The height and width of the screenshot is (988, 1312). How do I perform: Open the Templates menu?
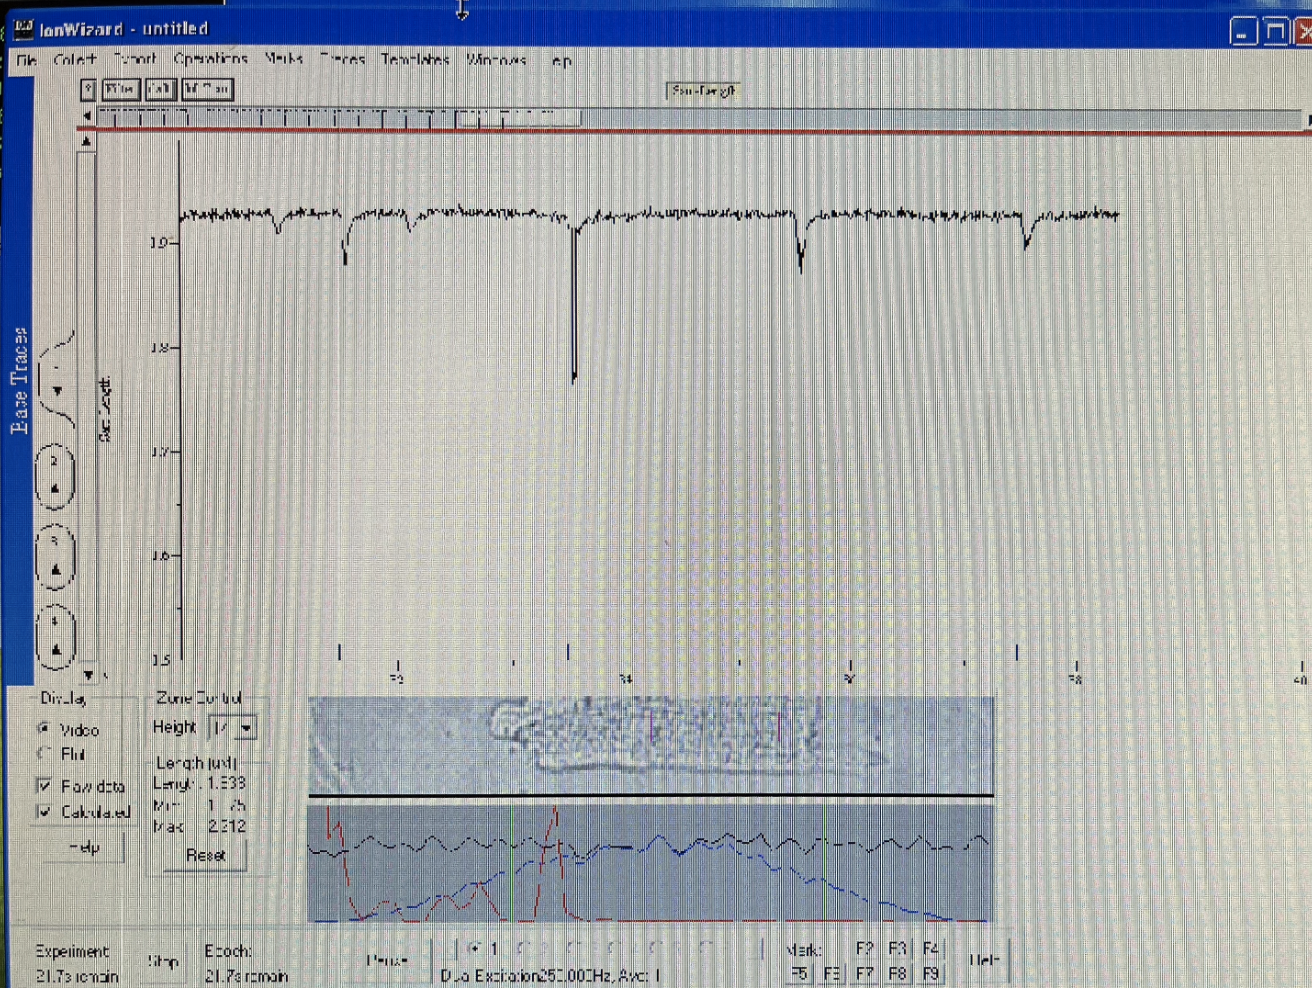coord(415,60)
